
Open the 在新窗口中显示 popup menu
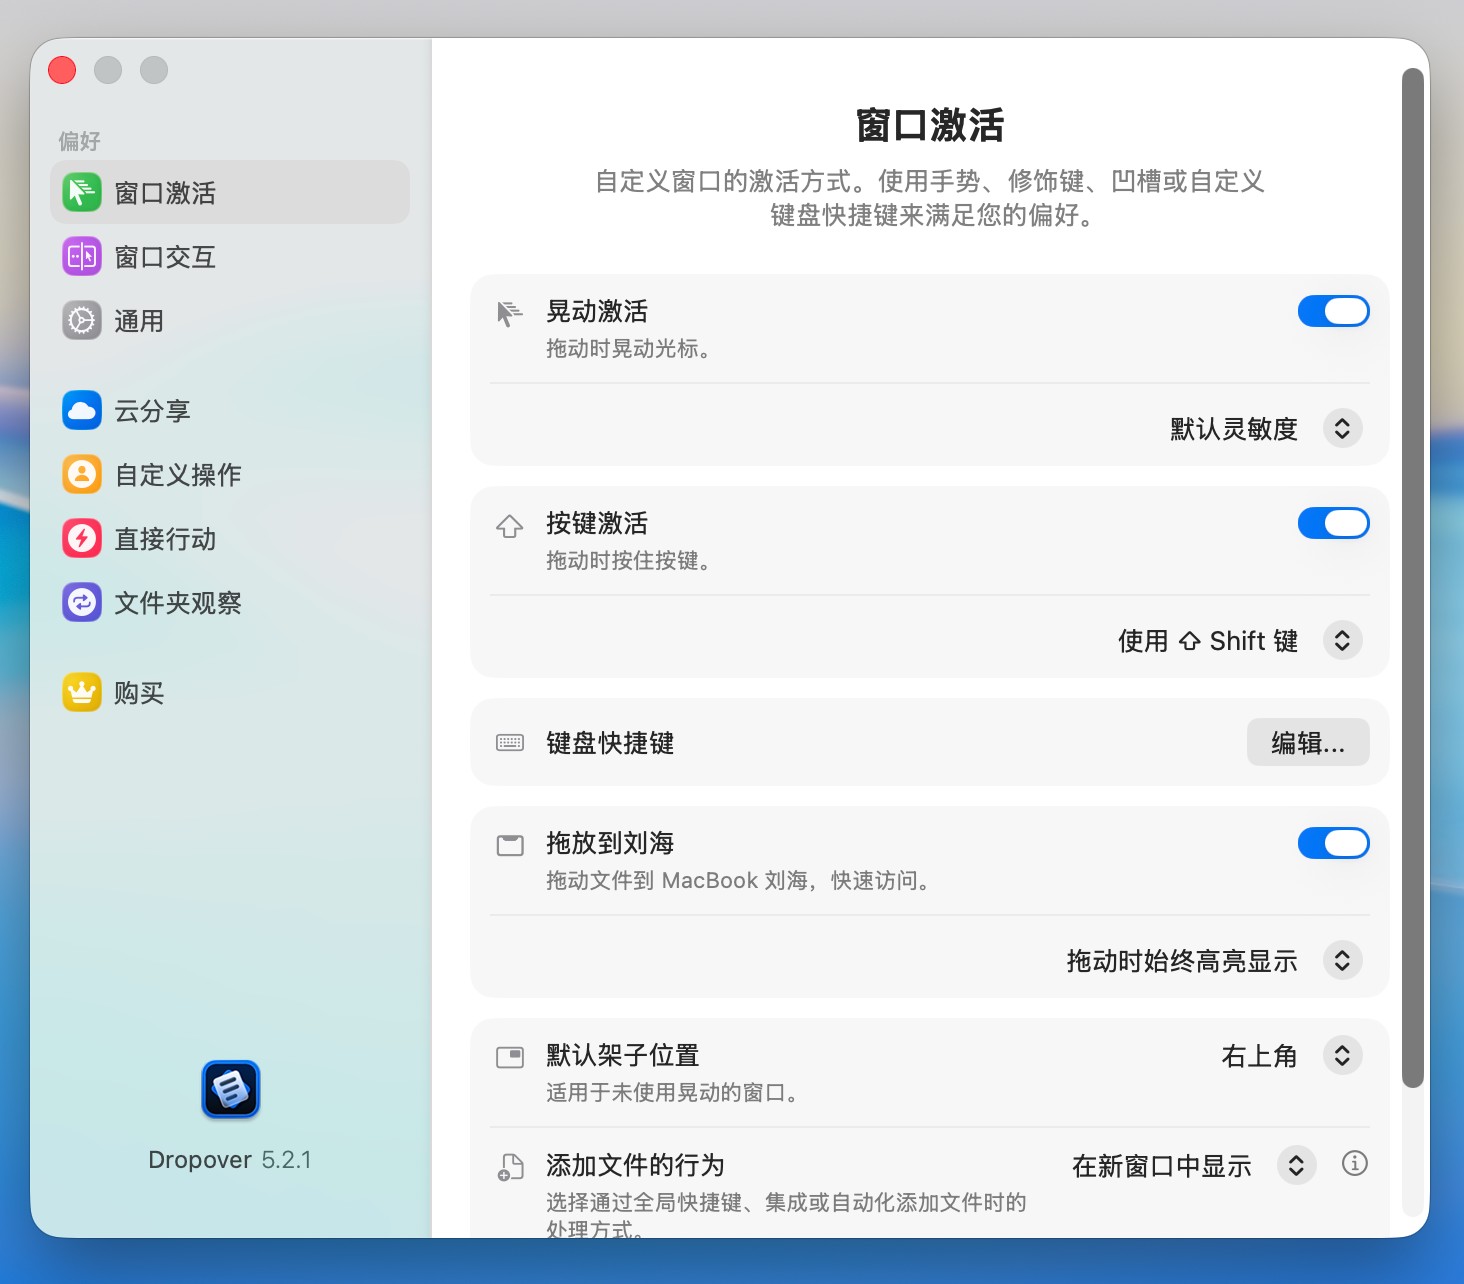[x=1295, y=1166]
